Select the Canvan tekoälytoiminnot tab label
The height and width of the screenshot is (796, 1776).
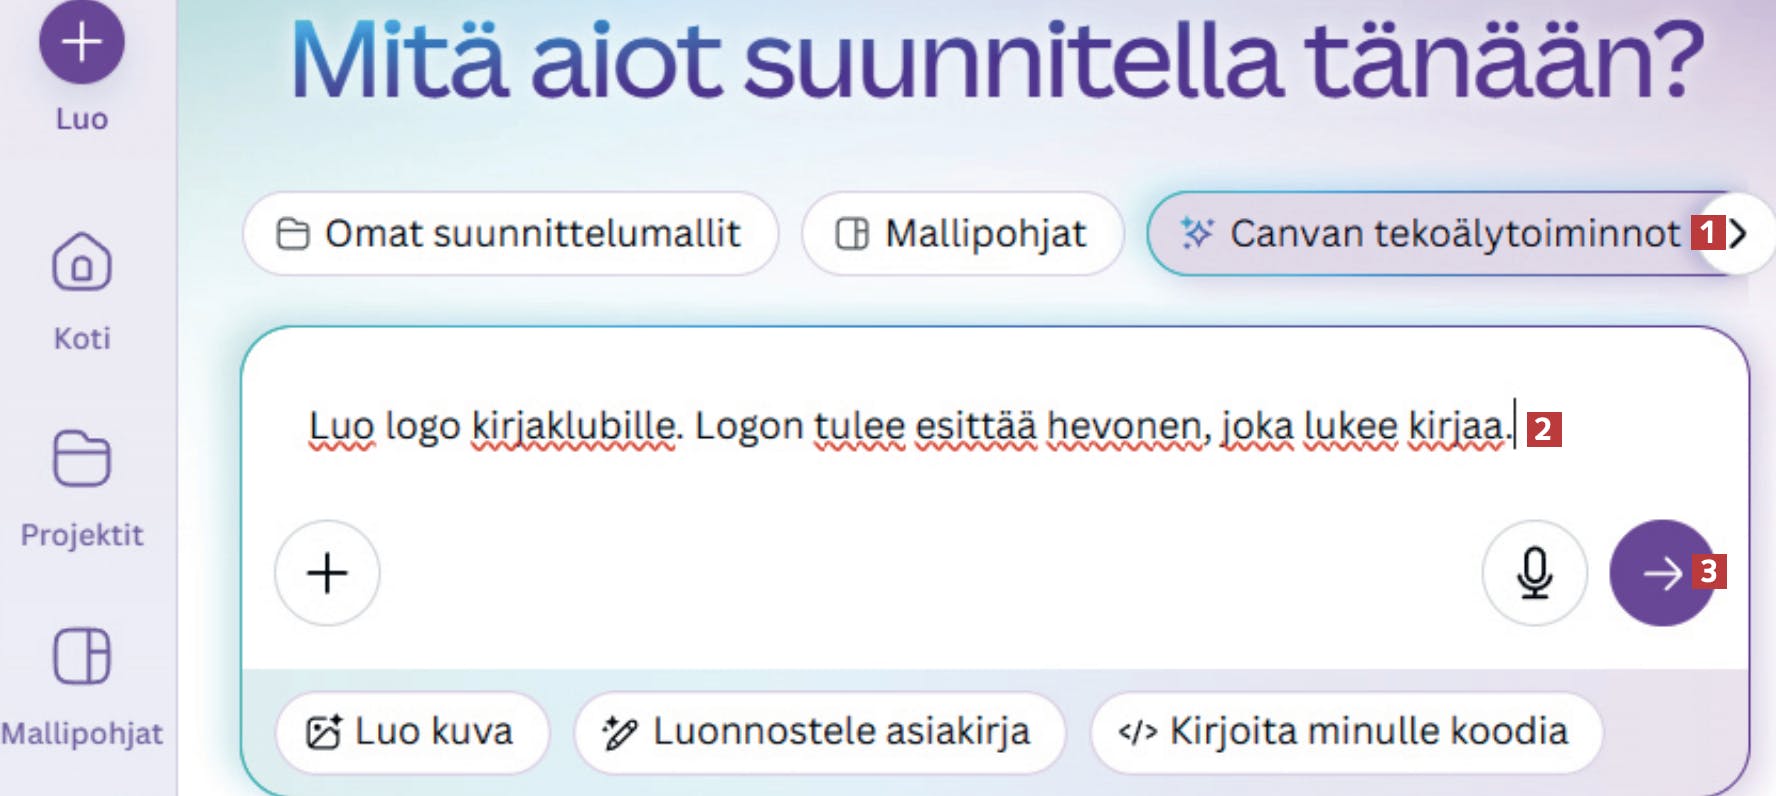coord(1455,234)
